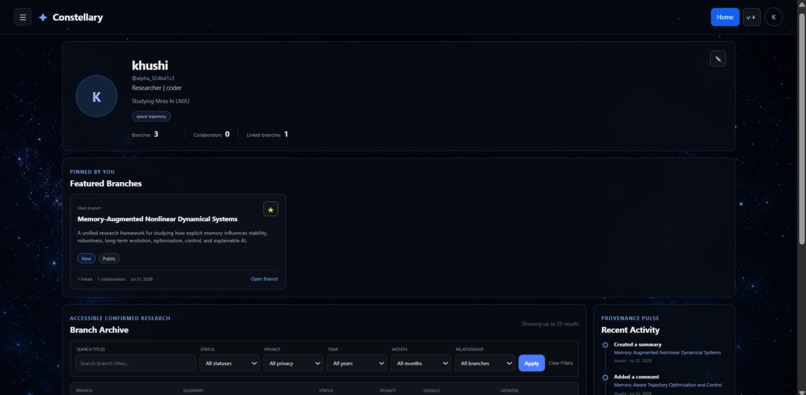Click the 'space trajectory' tag chip
The width and height of the screenshot is (806, 395).
point(151,117)
